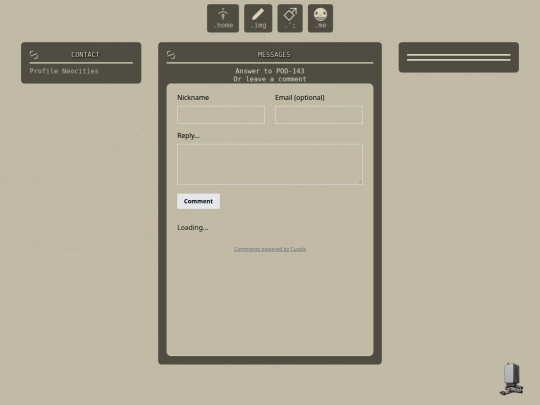Screen dimensions: 540x405
Task: Click the MESSAGES panel heading
Action: coord(274,55)
